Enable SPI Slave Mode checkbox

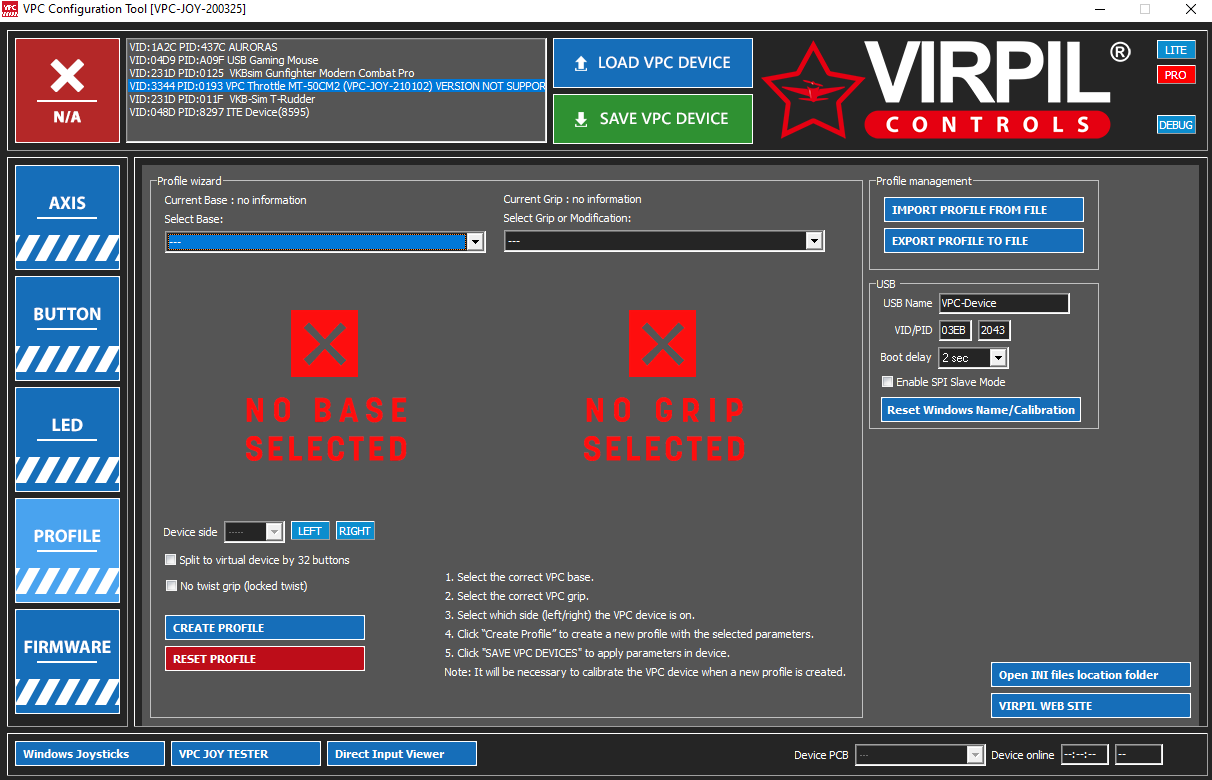(x=887, y=382)
